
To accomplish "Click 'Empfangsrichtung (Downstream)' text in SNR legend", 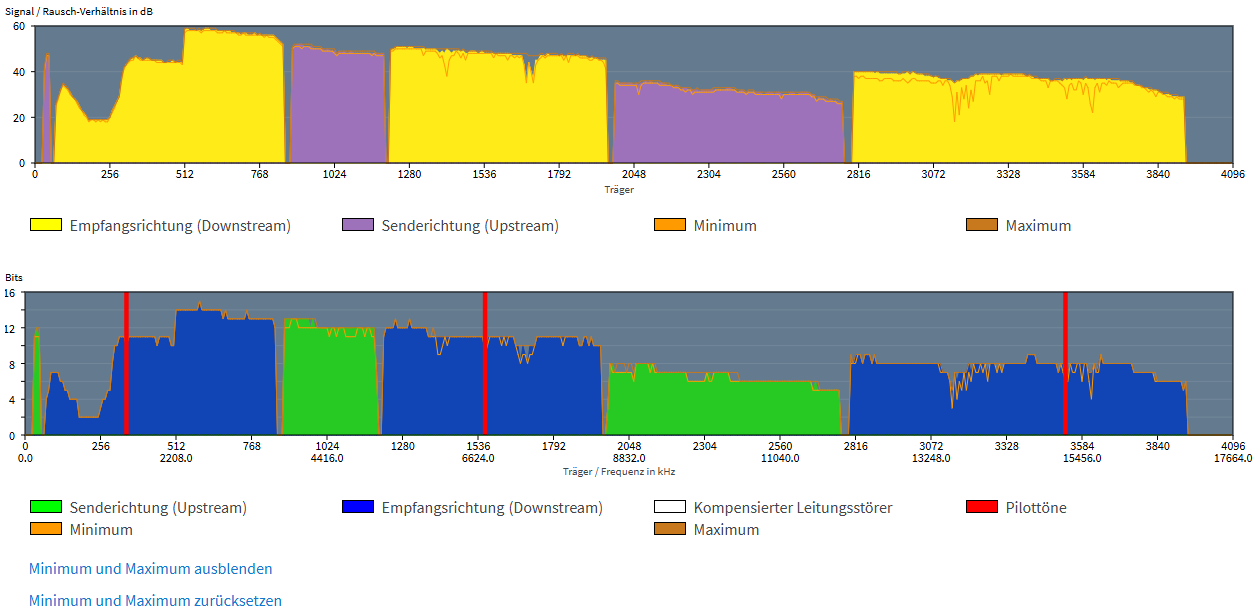I will [180, 225].
